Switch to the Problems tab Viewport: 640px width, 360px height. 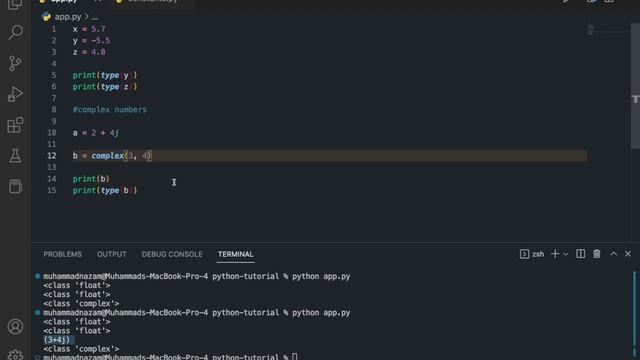(x=62, y=254)
